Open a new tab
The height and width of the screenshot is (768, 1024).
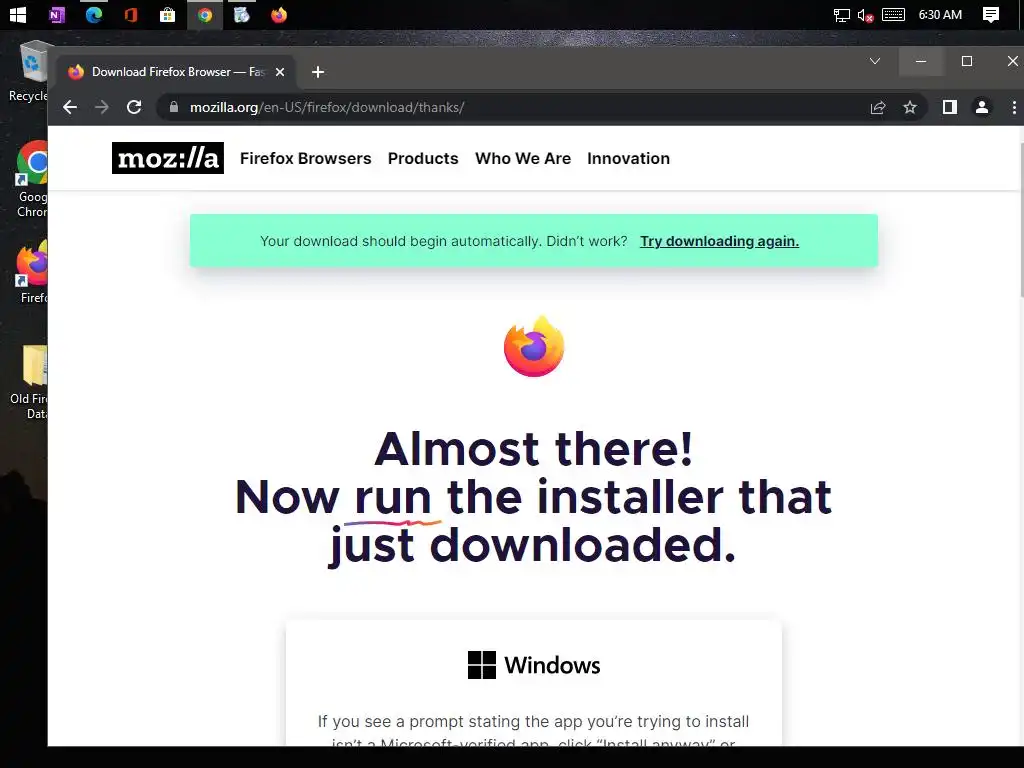318,72
